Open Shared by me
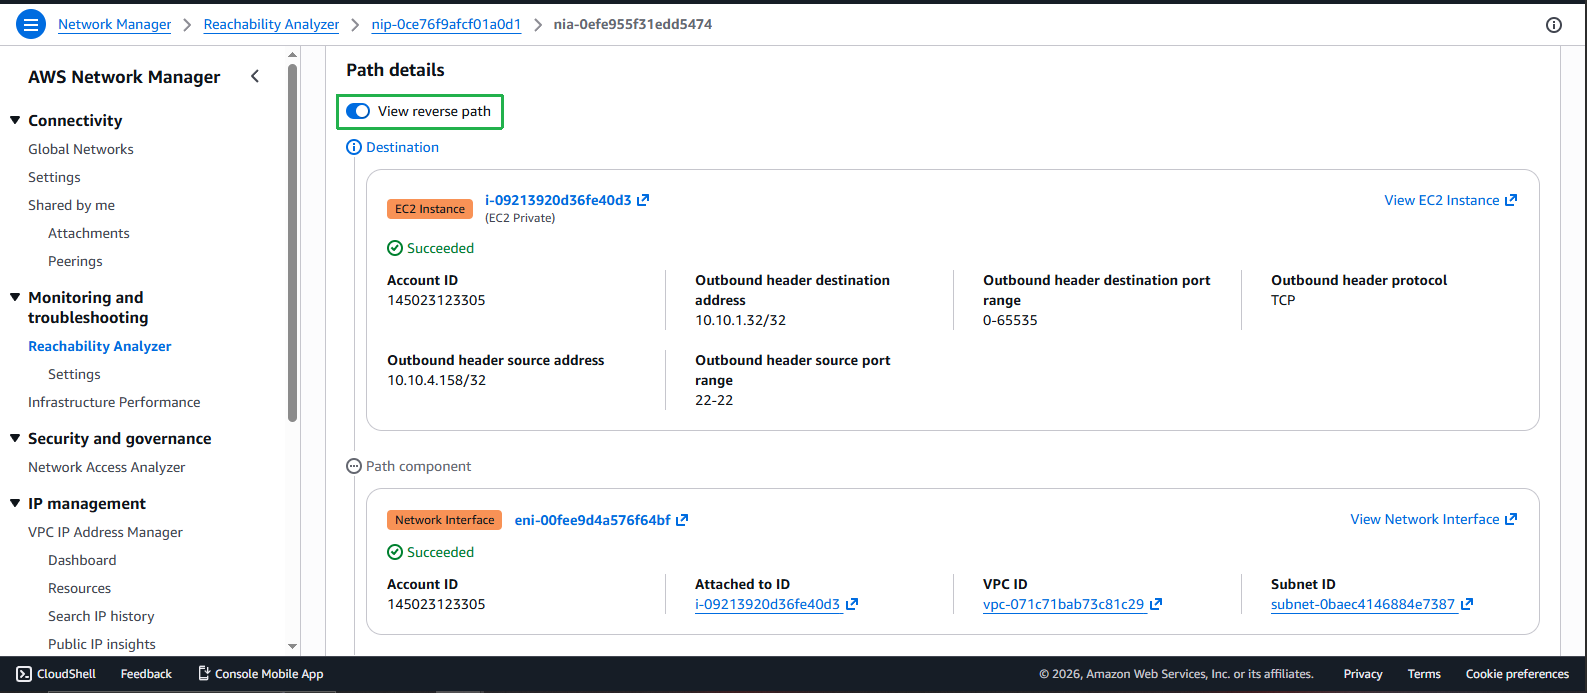The image size is (1587, 693). pos(71,205)
